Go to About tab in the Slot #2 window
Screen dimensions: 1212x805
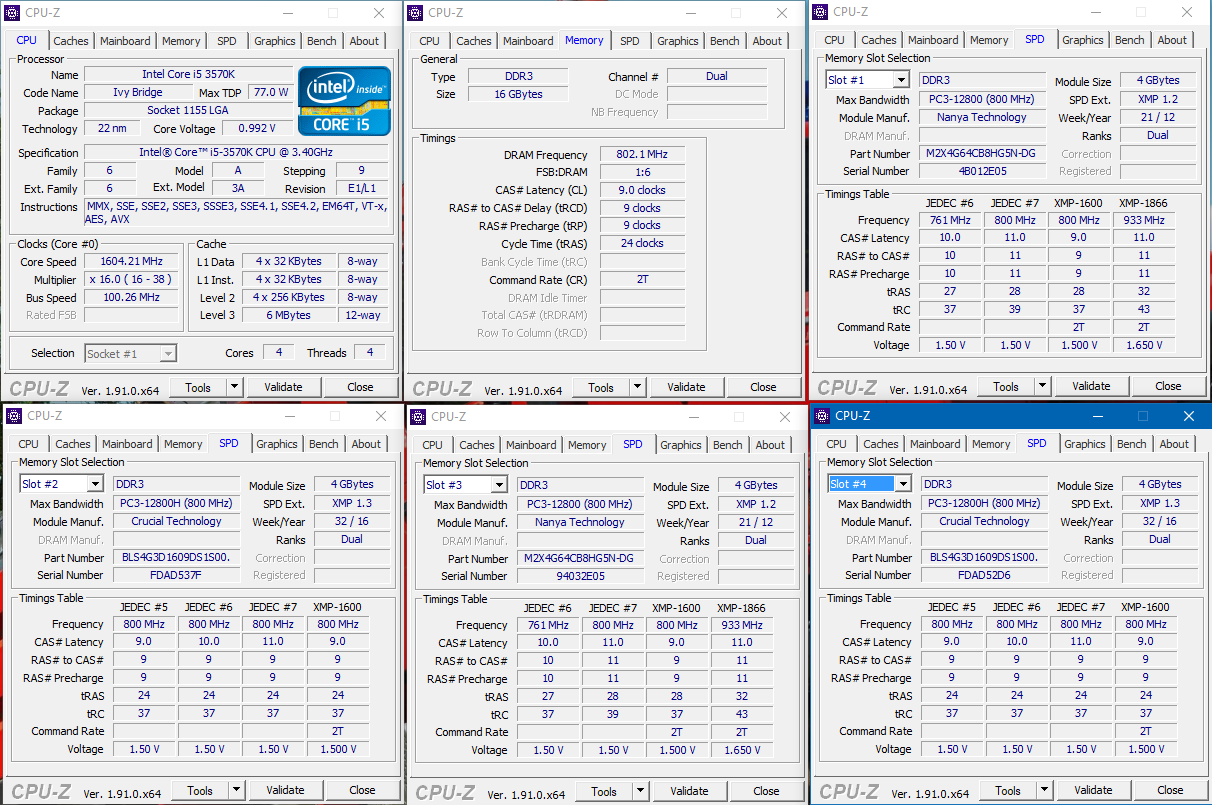366,444
